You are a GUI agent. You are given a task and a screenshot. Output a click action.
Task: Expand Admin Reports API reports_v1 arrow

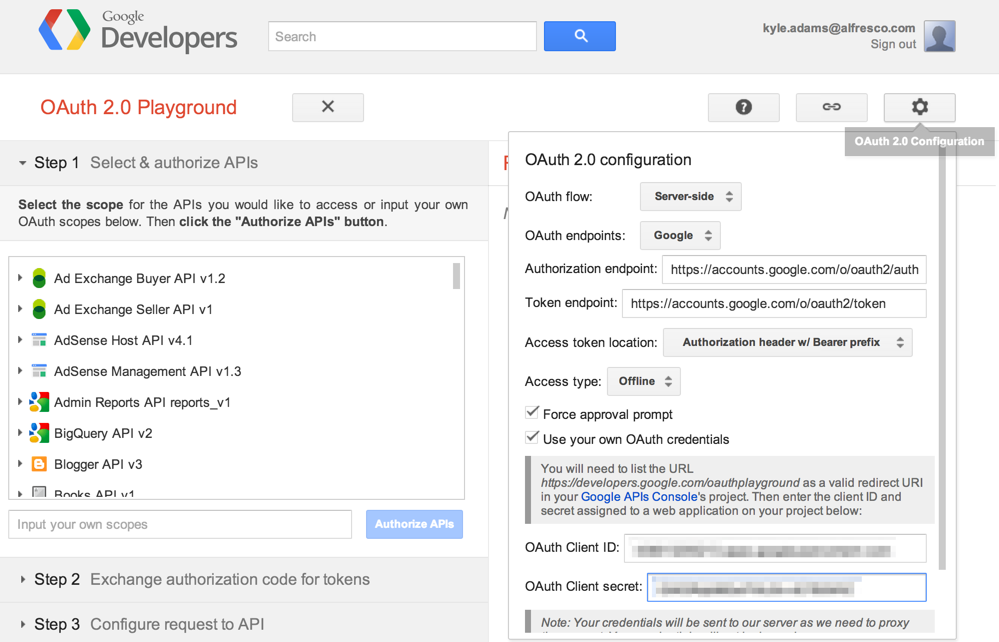20,401
